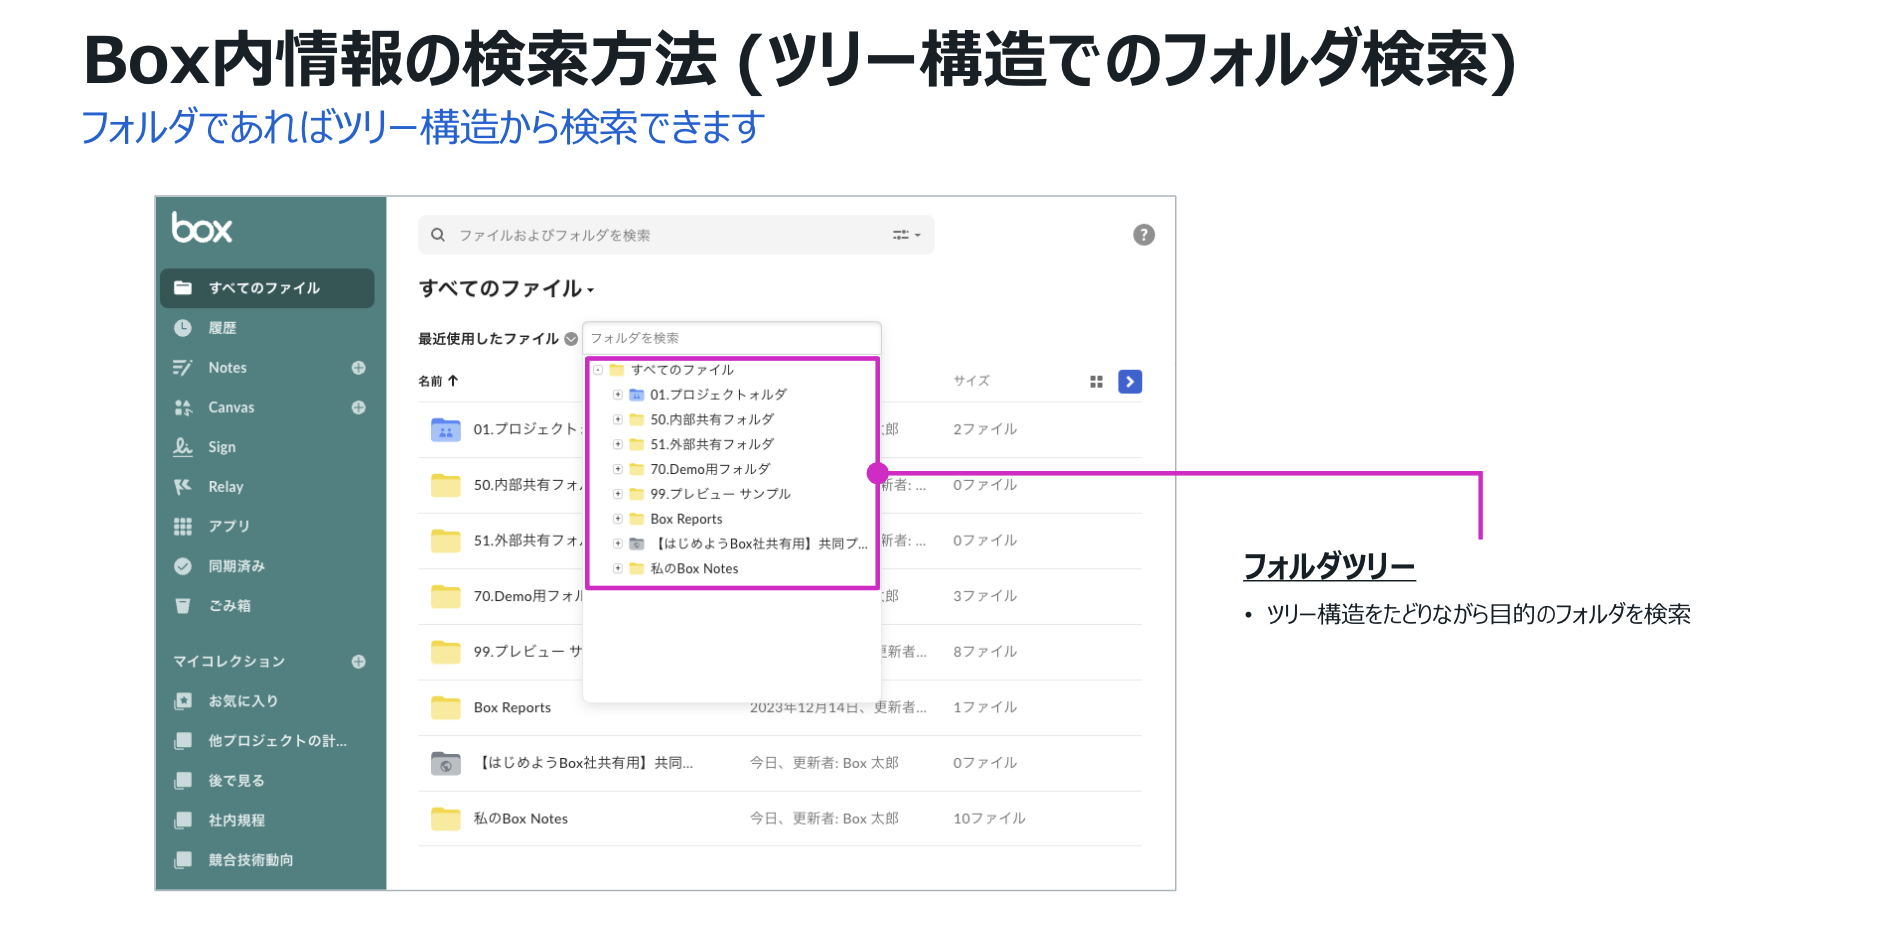Expand the 70.Demo用フォルダ tree node
The width and height of the screenshot is (1886, 944).
pos(618,469)
